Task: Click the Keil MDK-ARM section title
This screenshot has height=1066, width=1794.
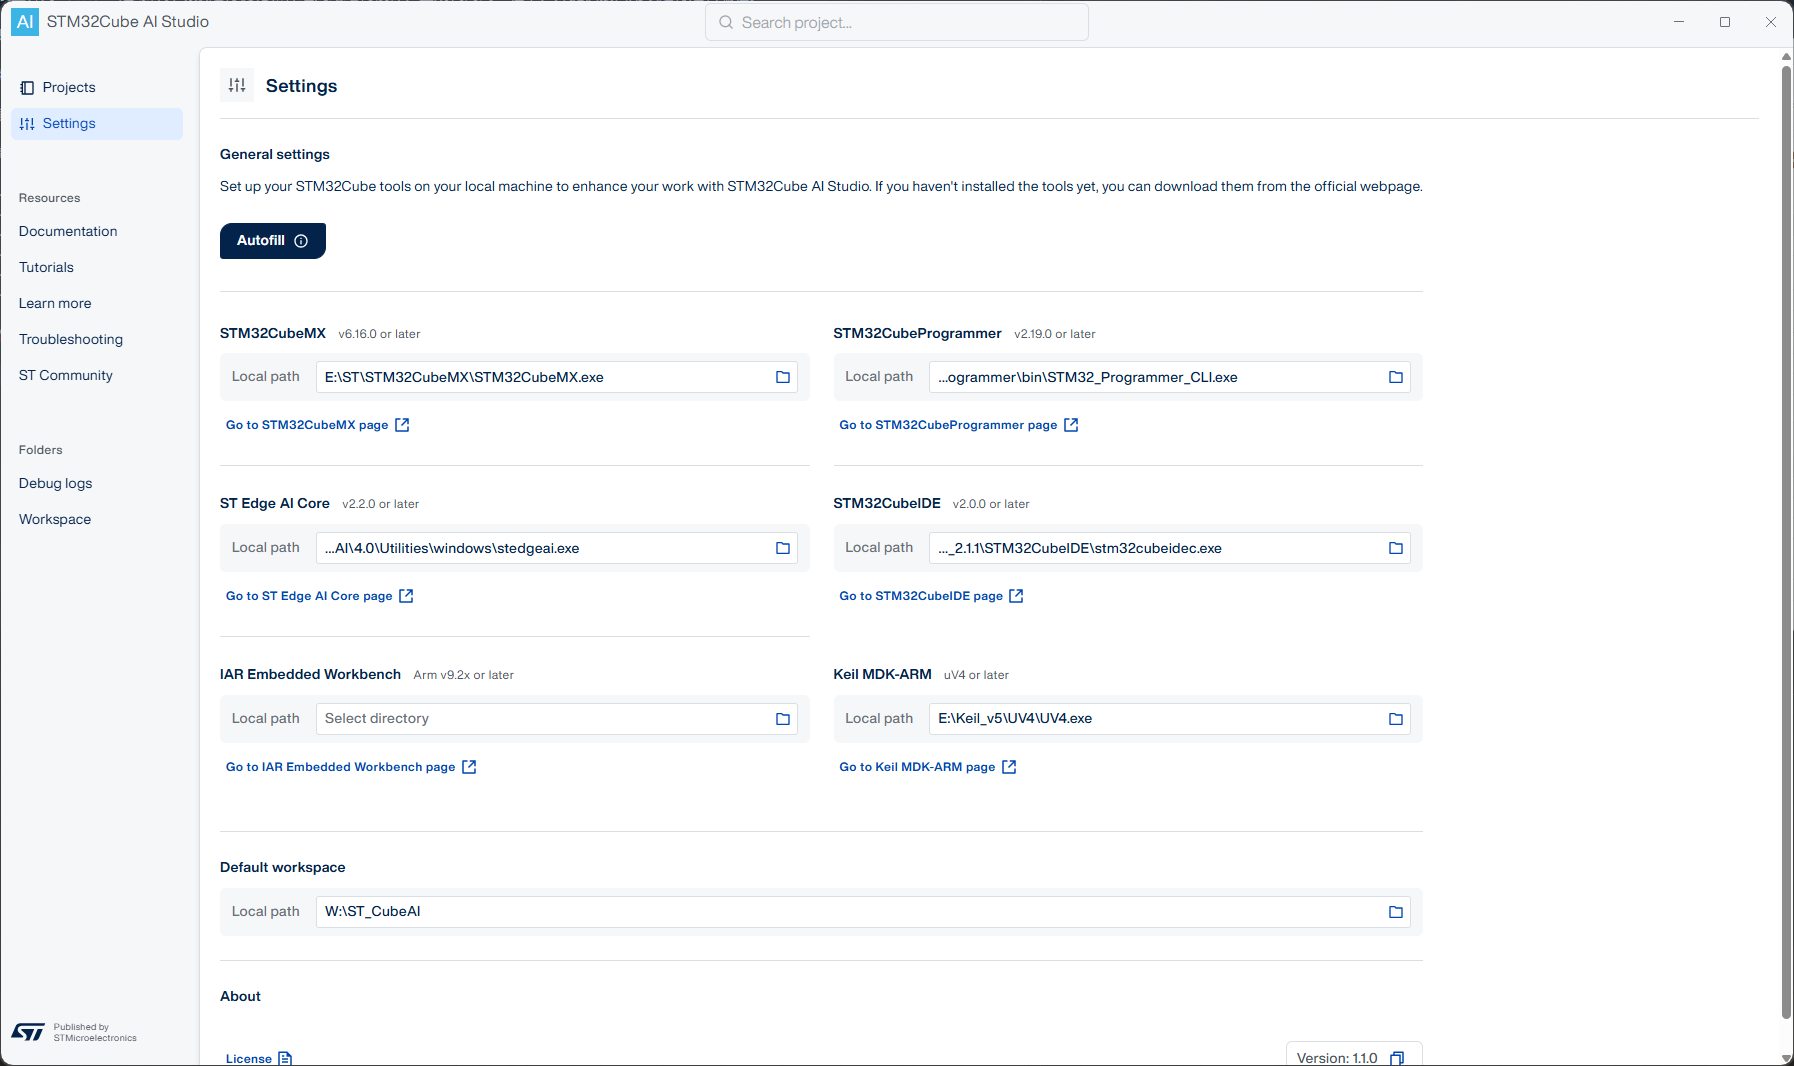Action: click(x=882, y=675)
